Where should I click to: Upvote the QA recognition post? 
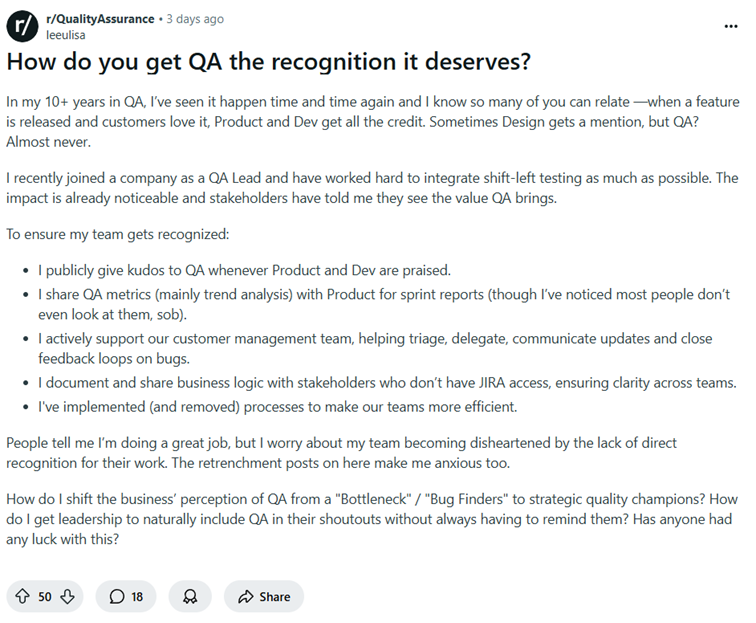pyautogui.click(x=22, y=596)
